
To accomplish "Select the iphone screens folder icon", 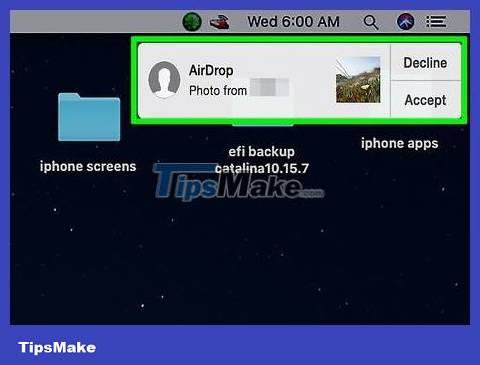I will [x=89, y=117].
